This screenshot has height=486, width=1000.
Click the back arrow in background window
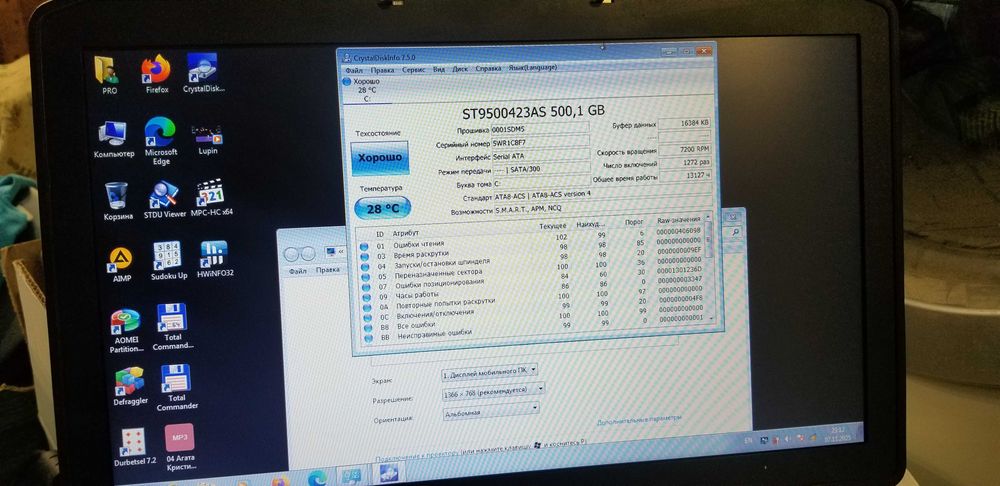pyautogui.click(x=291, y=254)
